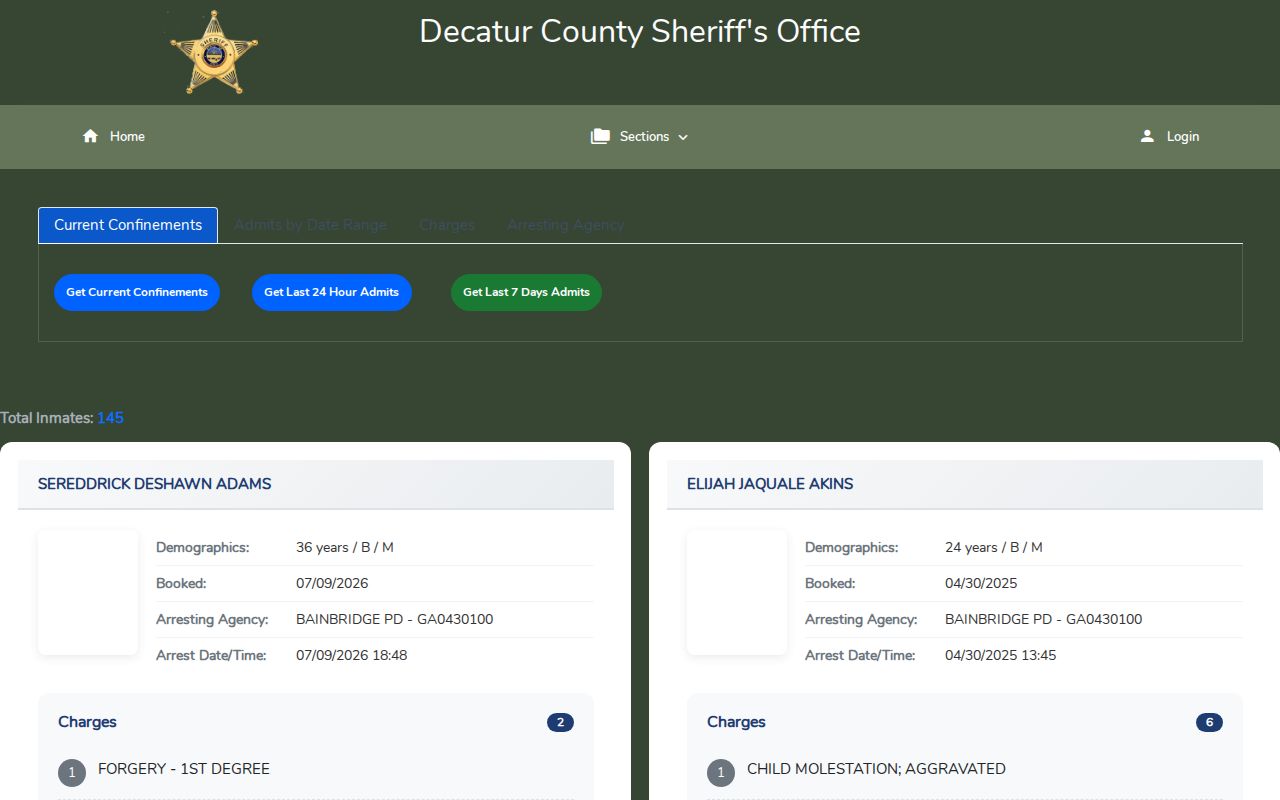Click Elijah Akins mugshot placeholder
The image size is (1280, 800).
click(x=737, y=593)
